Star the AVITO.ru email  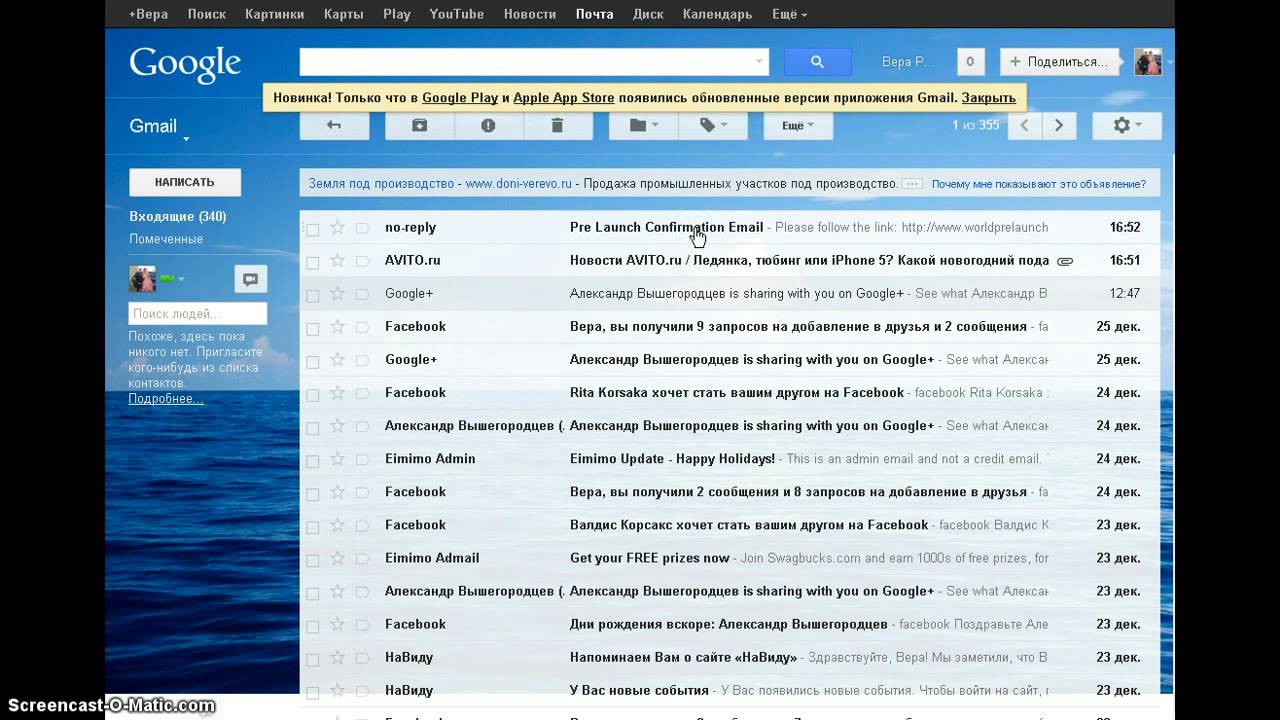[x=337, y=260]
